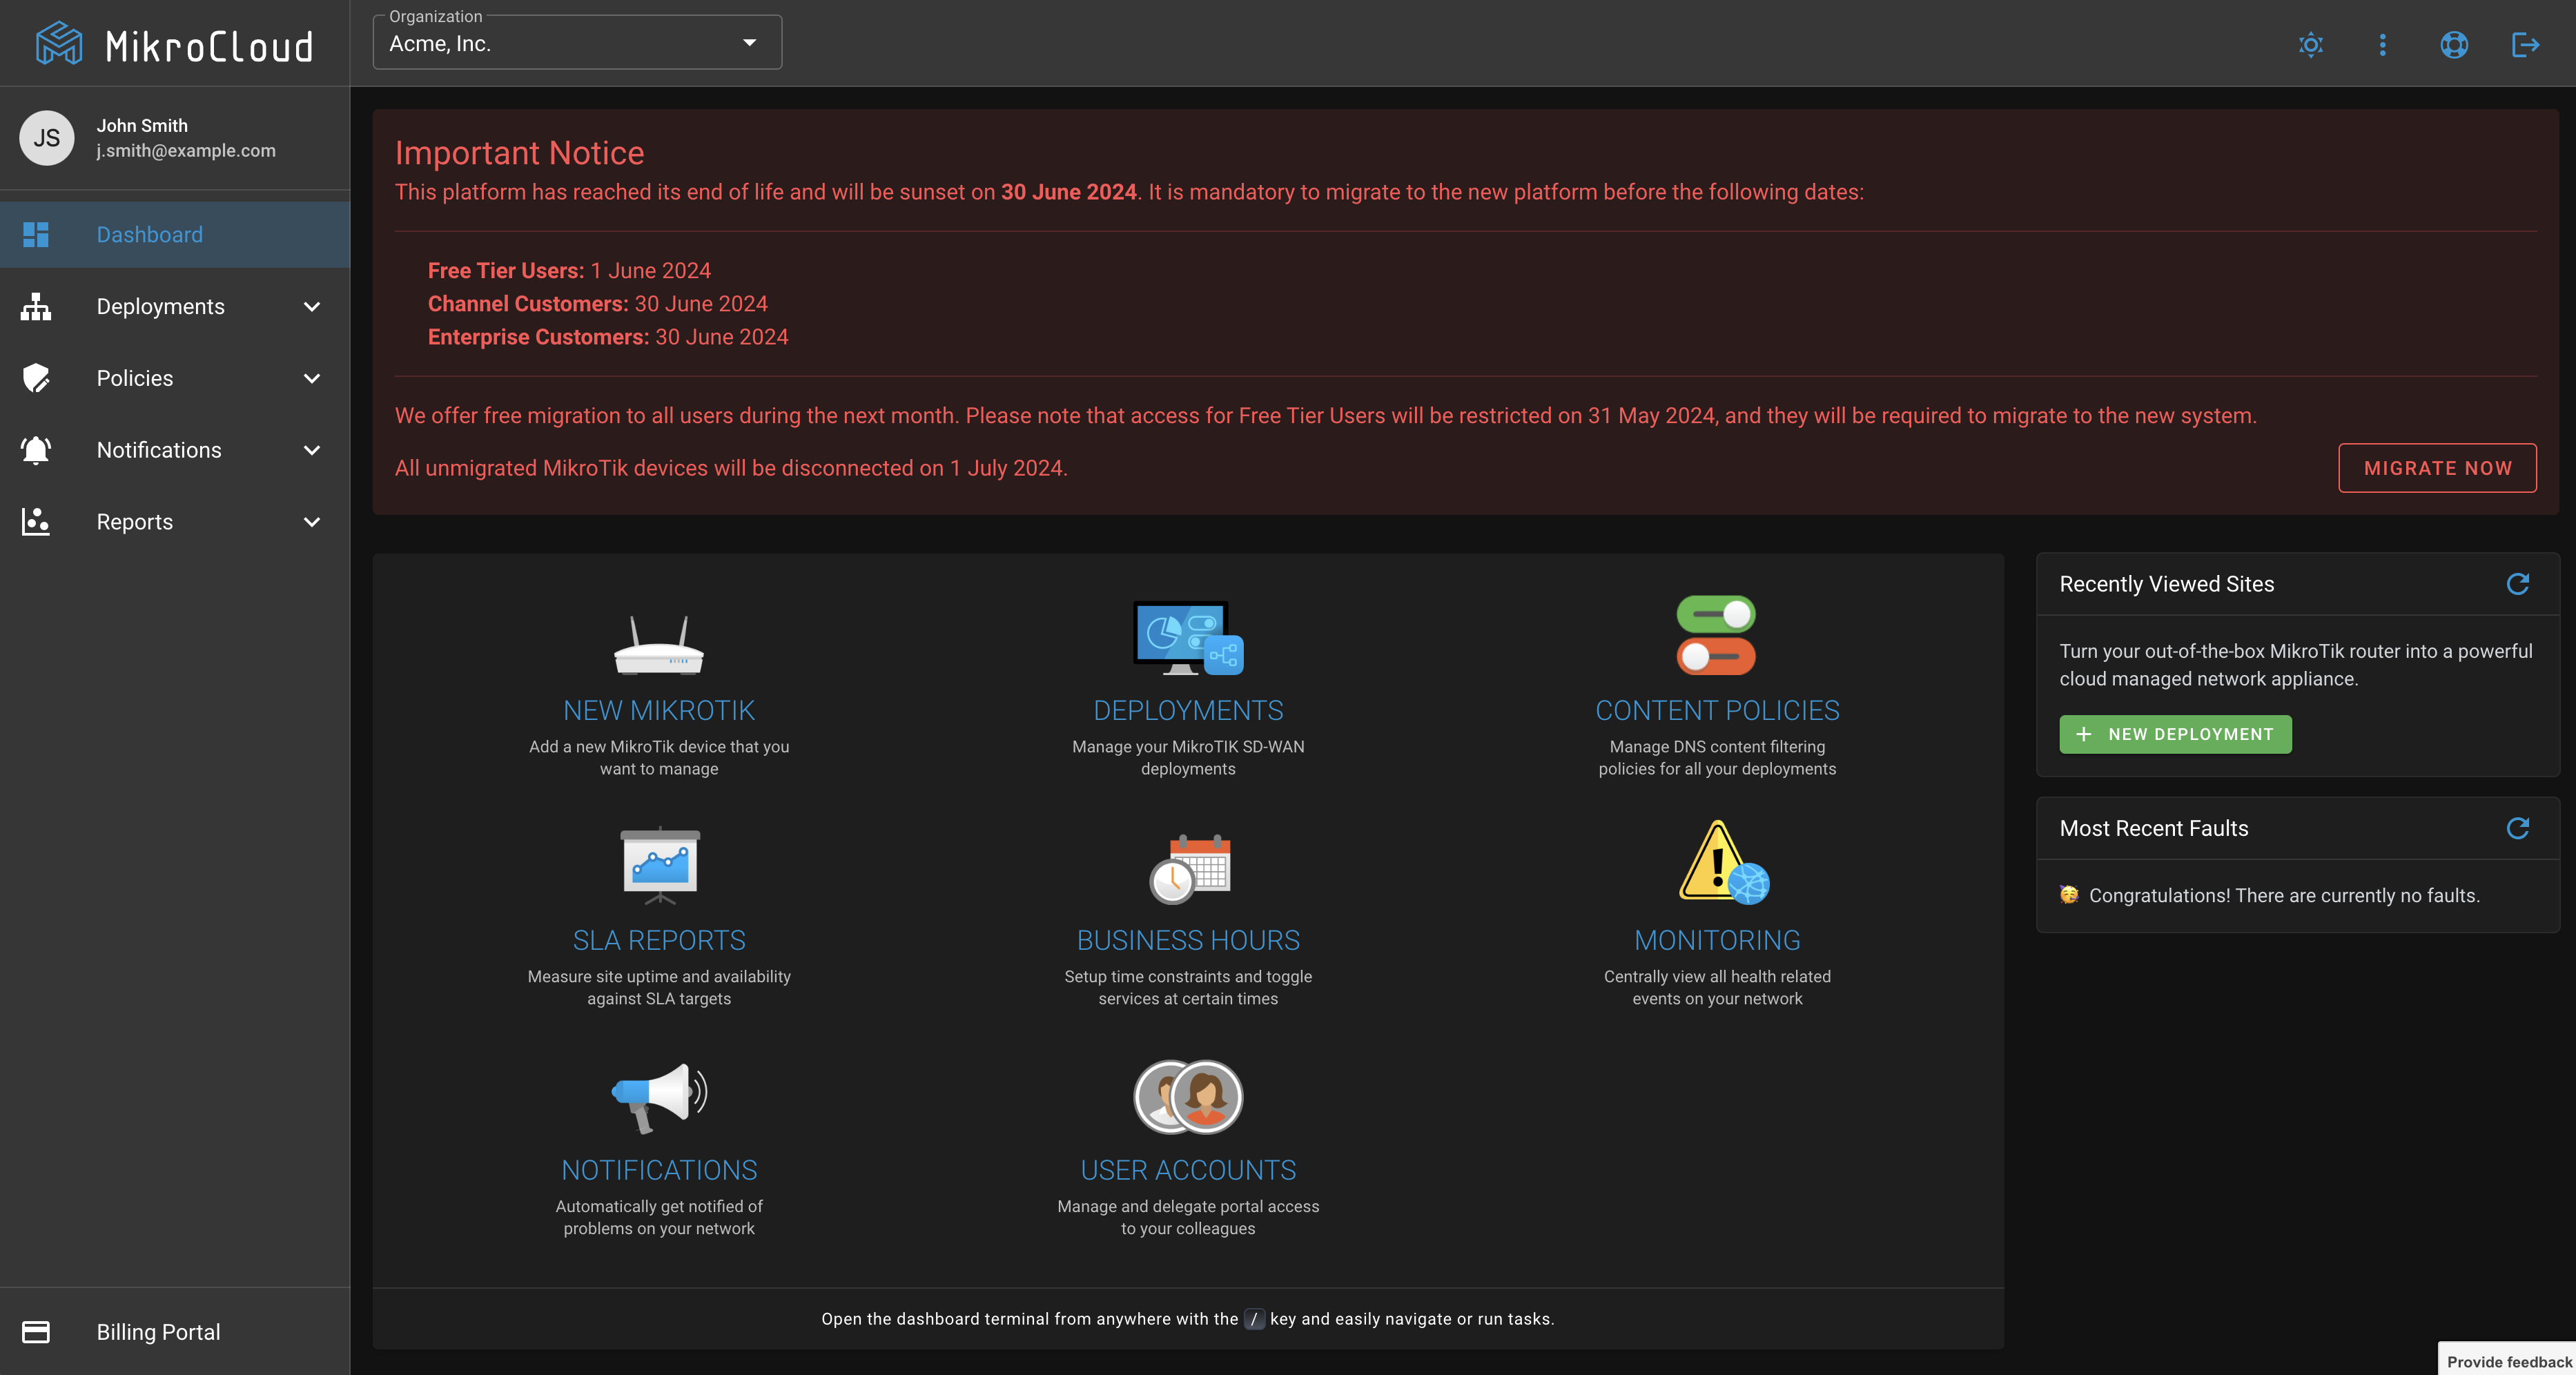Select Dashboard in the sidebar
2576x1375 pixels.
[x=150, y=235]
